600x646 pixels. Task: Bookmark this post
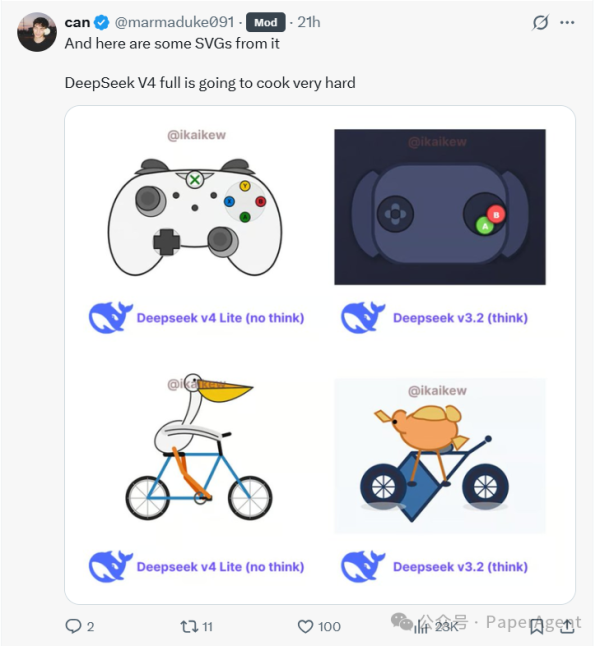pos(538,626)
